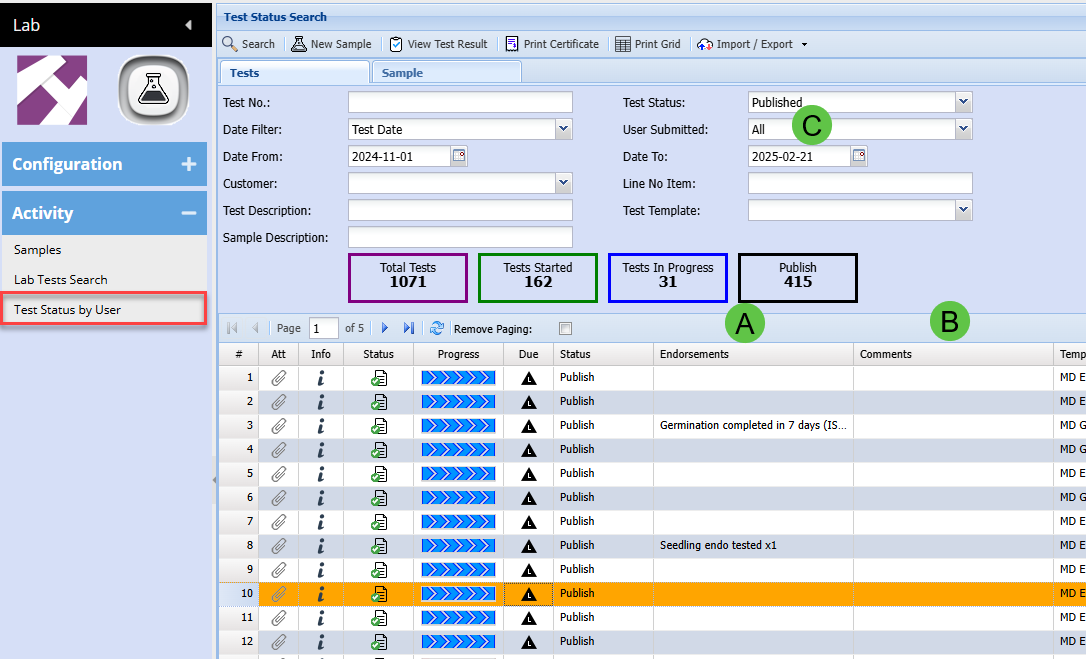Click the Search magnifier icon in toolbar
Screen dimensions: 1086x659
coord(230,44)
